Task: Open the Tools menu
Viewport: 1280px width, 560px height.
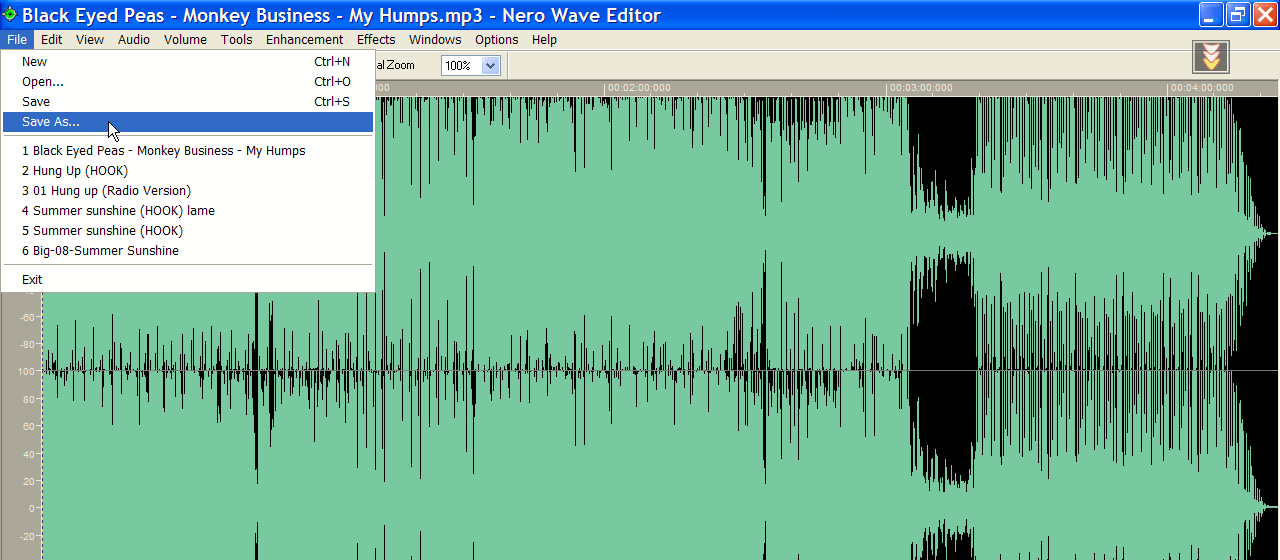Action: 237,40
